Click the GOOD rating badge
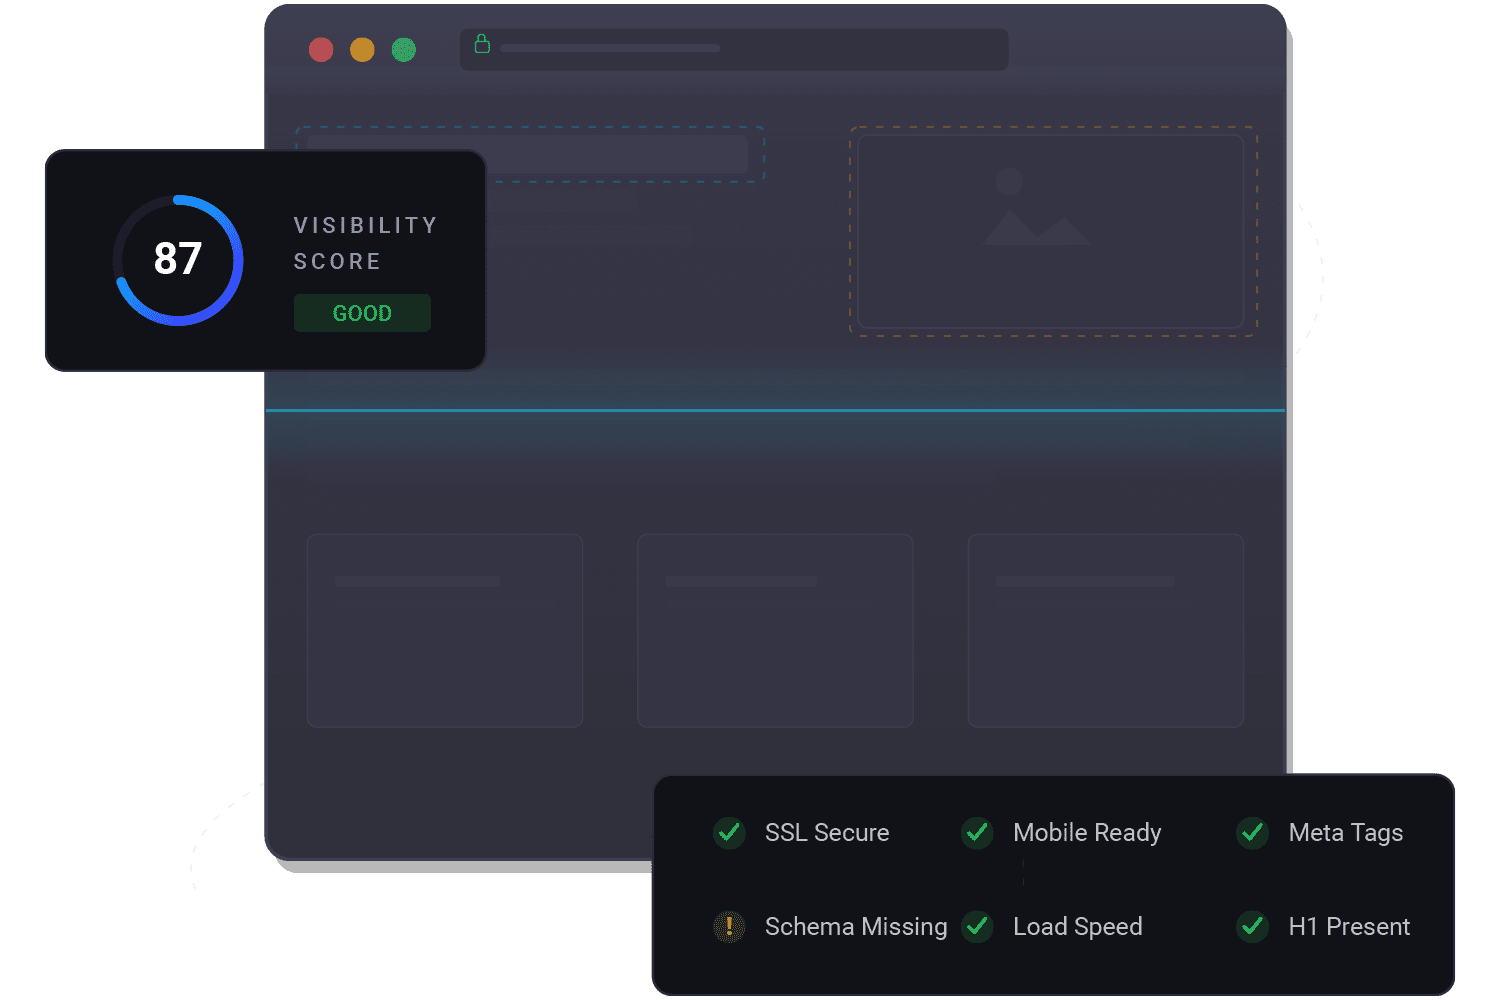 pyautogui.click(x=362, y=312)
